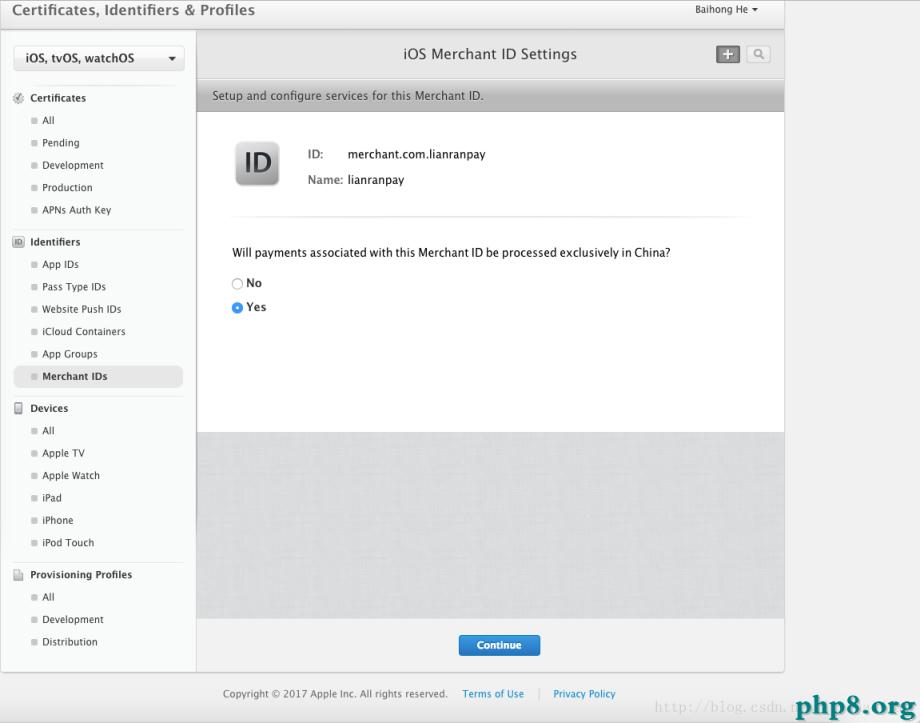Select Merchant IDs in sidebar
This screenshot has width=920, height=723.
click(98, 377)
